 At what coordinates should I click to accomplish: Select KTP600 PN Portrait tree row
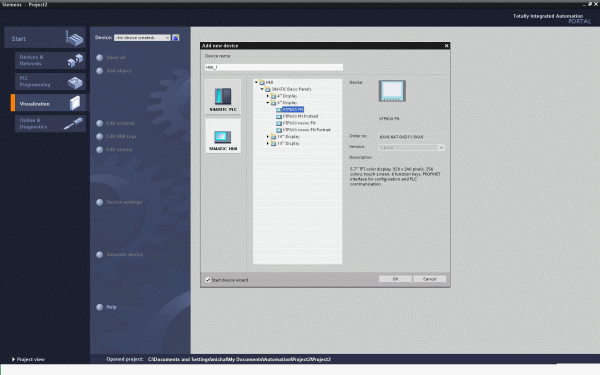(x=300, y=116)
